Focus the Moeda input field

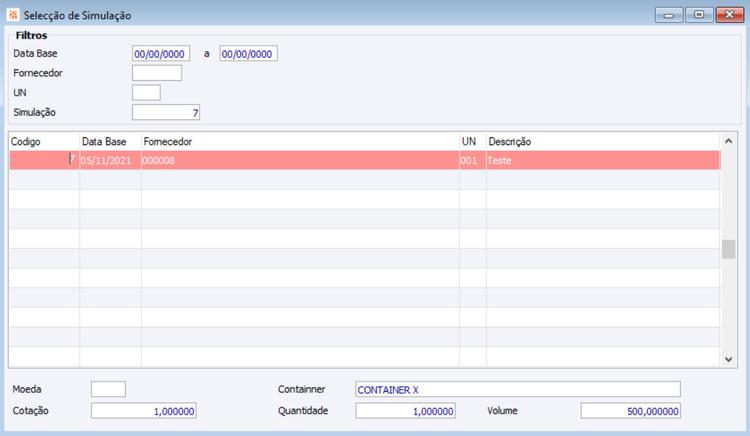(108, 389)
